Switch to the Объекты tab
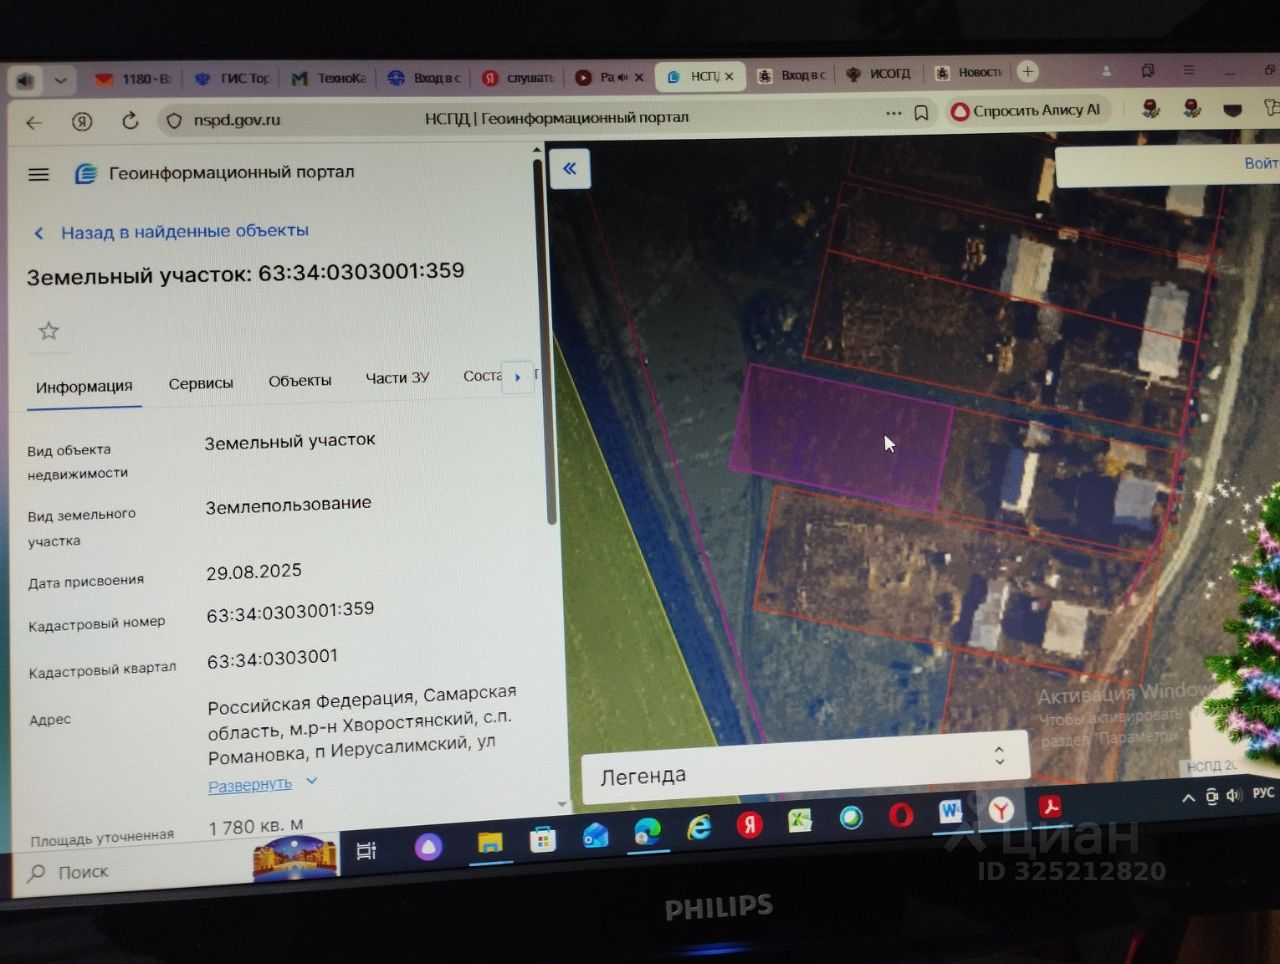 coord(300,381)
